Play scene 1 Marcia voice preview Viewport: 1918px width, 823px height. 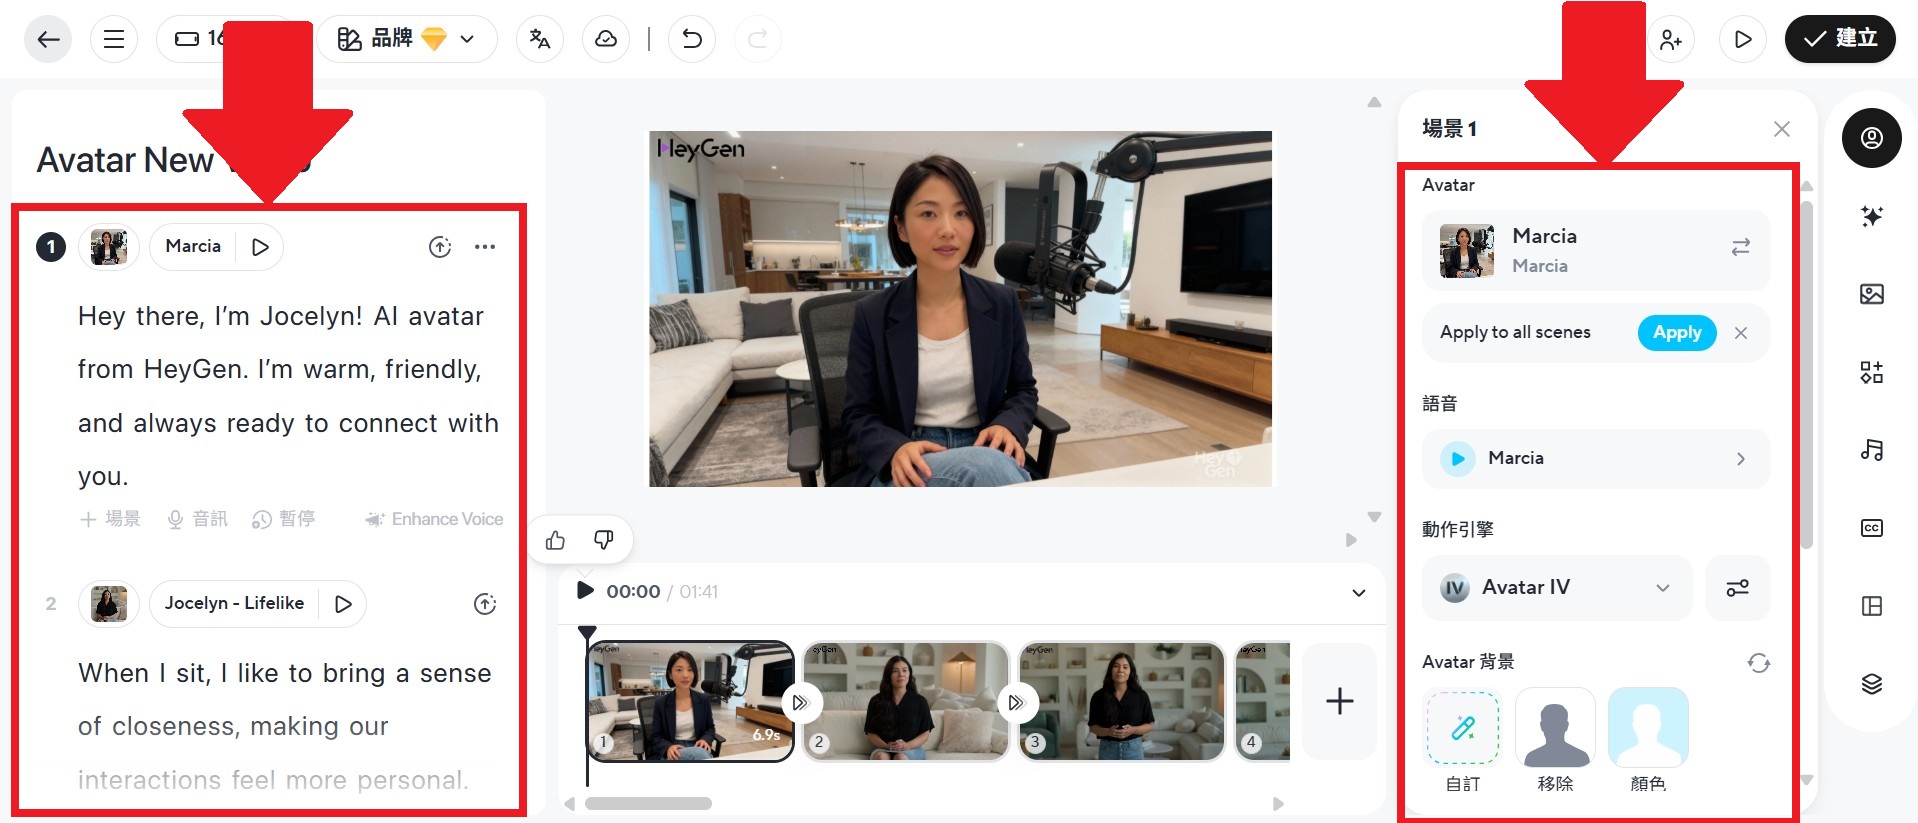click(x=260, y=247)
